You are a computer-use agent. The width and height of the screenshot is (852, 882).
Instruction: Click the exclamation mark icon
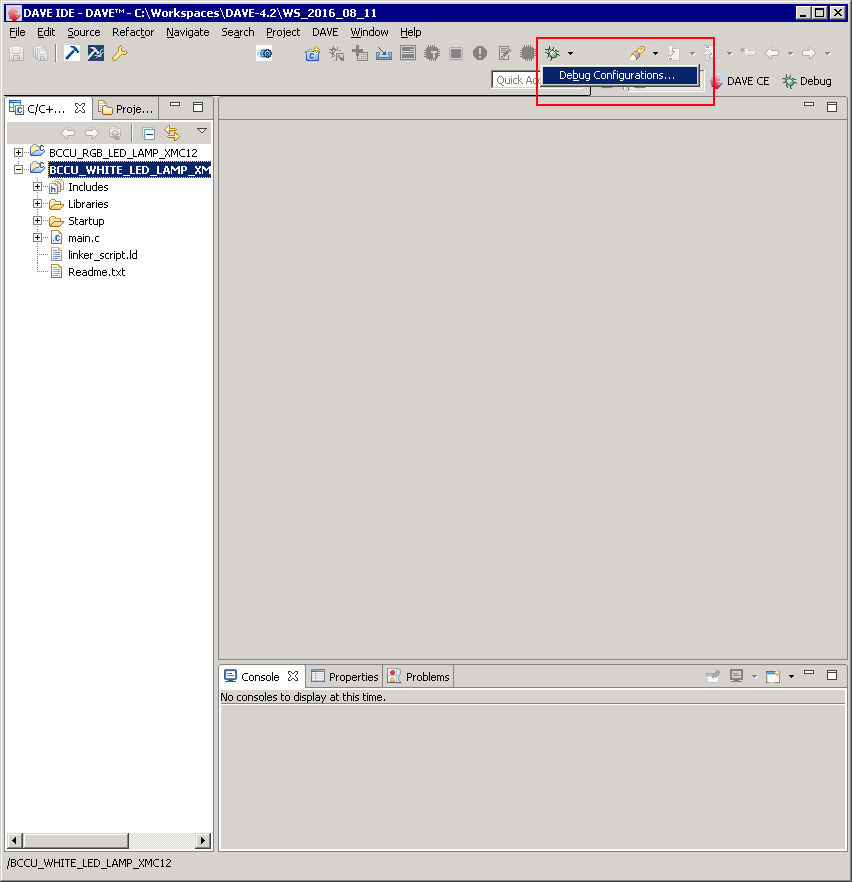tap(480, 53)
